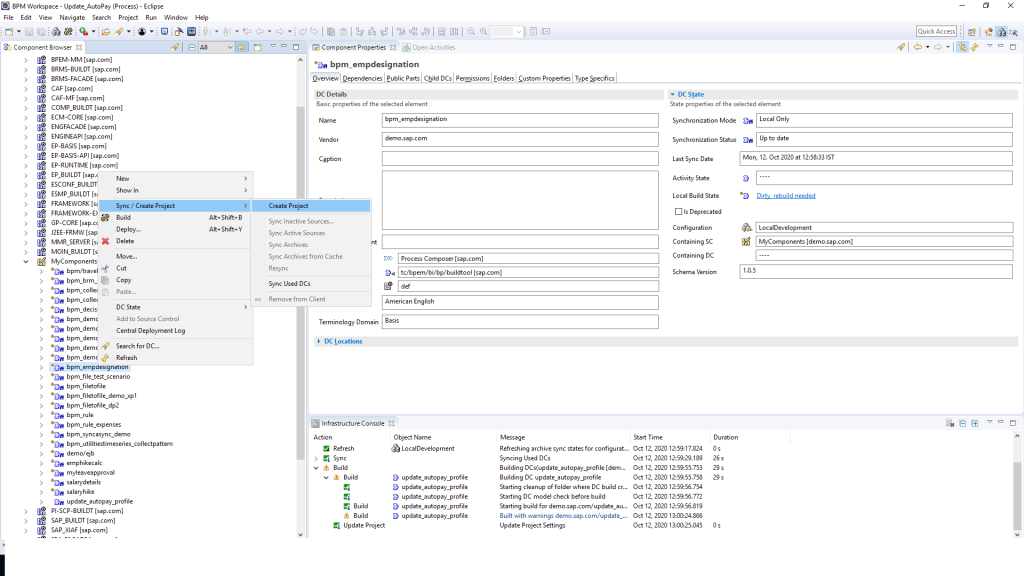Collapse the MyComponents tree node
Viewport: 1024px width, 576px height.
(x=26, y=261)
